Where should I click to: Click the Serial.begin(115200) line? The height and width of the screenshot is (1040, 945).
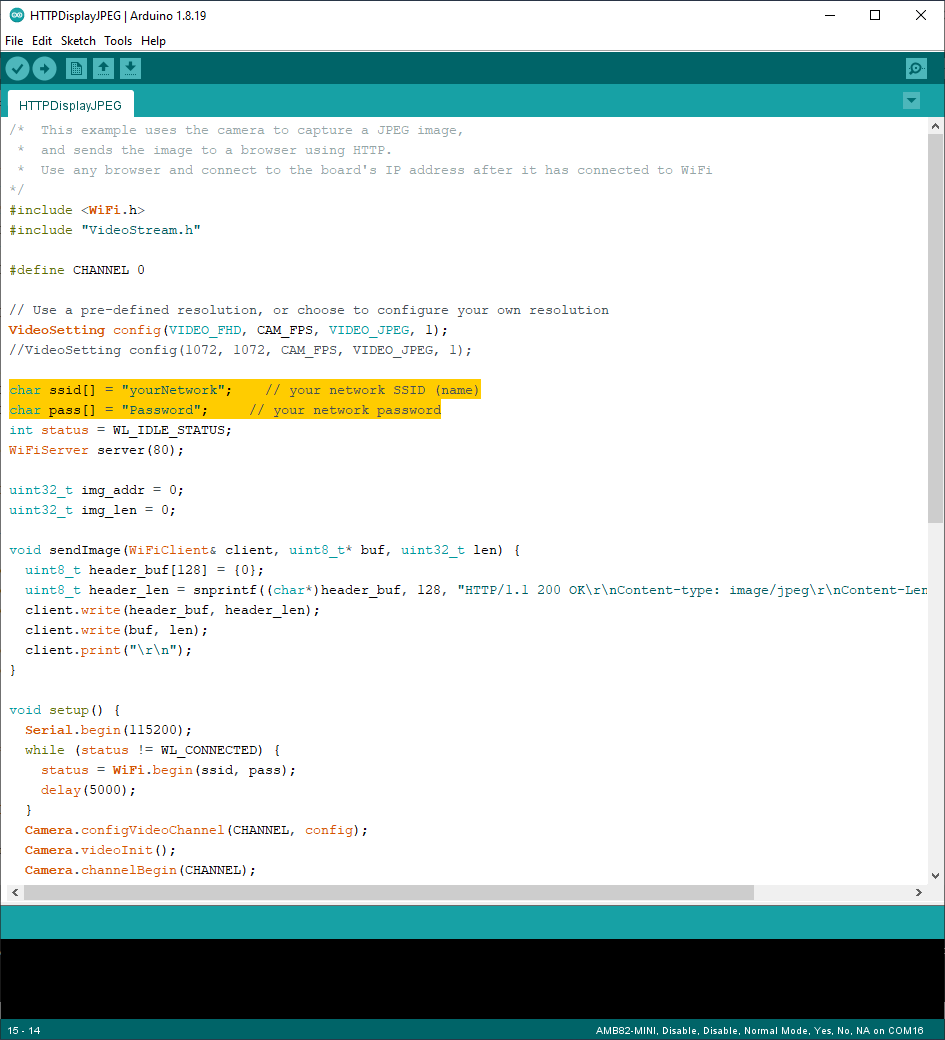click(x=109, y=730)
